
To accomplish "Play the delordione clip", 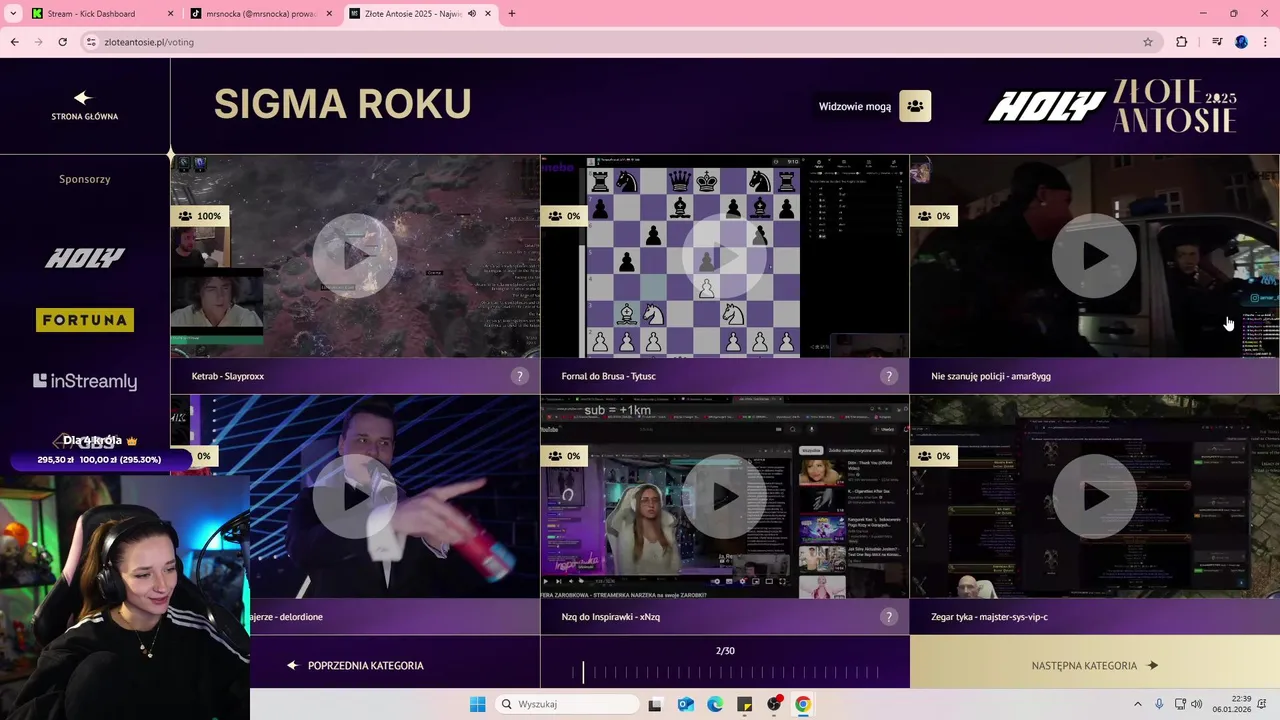I will (x=354, y=496).
